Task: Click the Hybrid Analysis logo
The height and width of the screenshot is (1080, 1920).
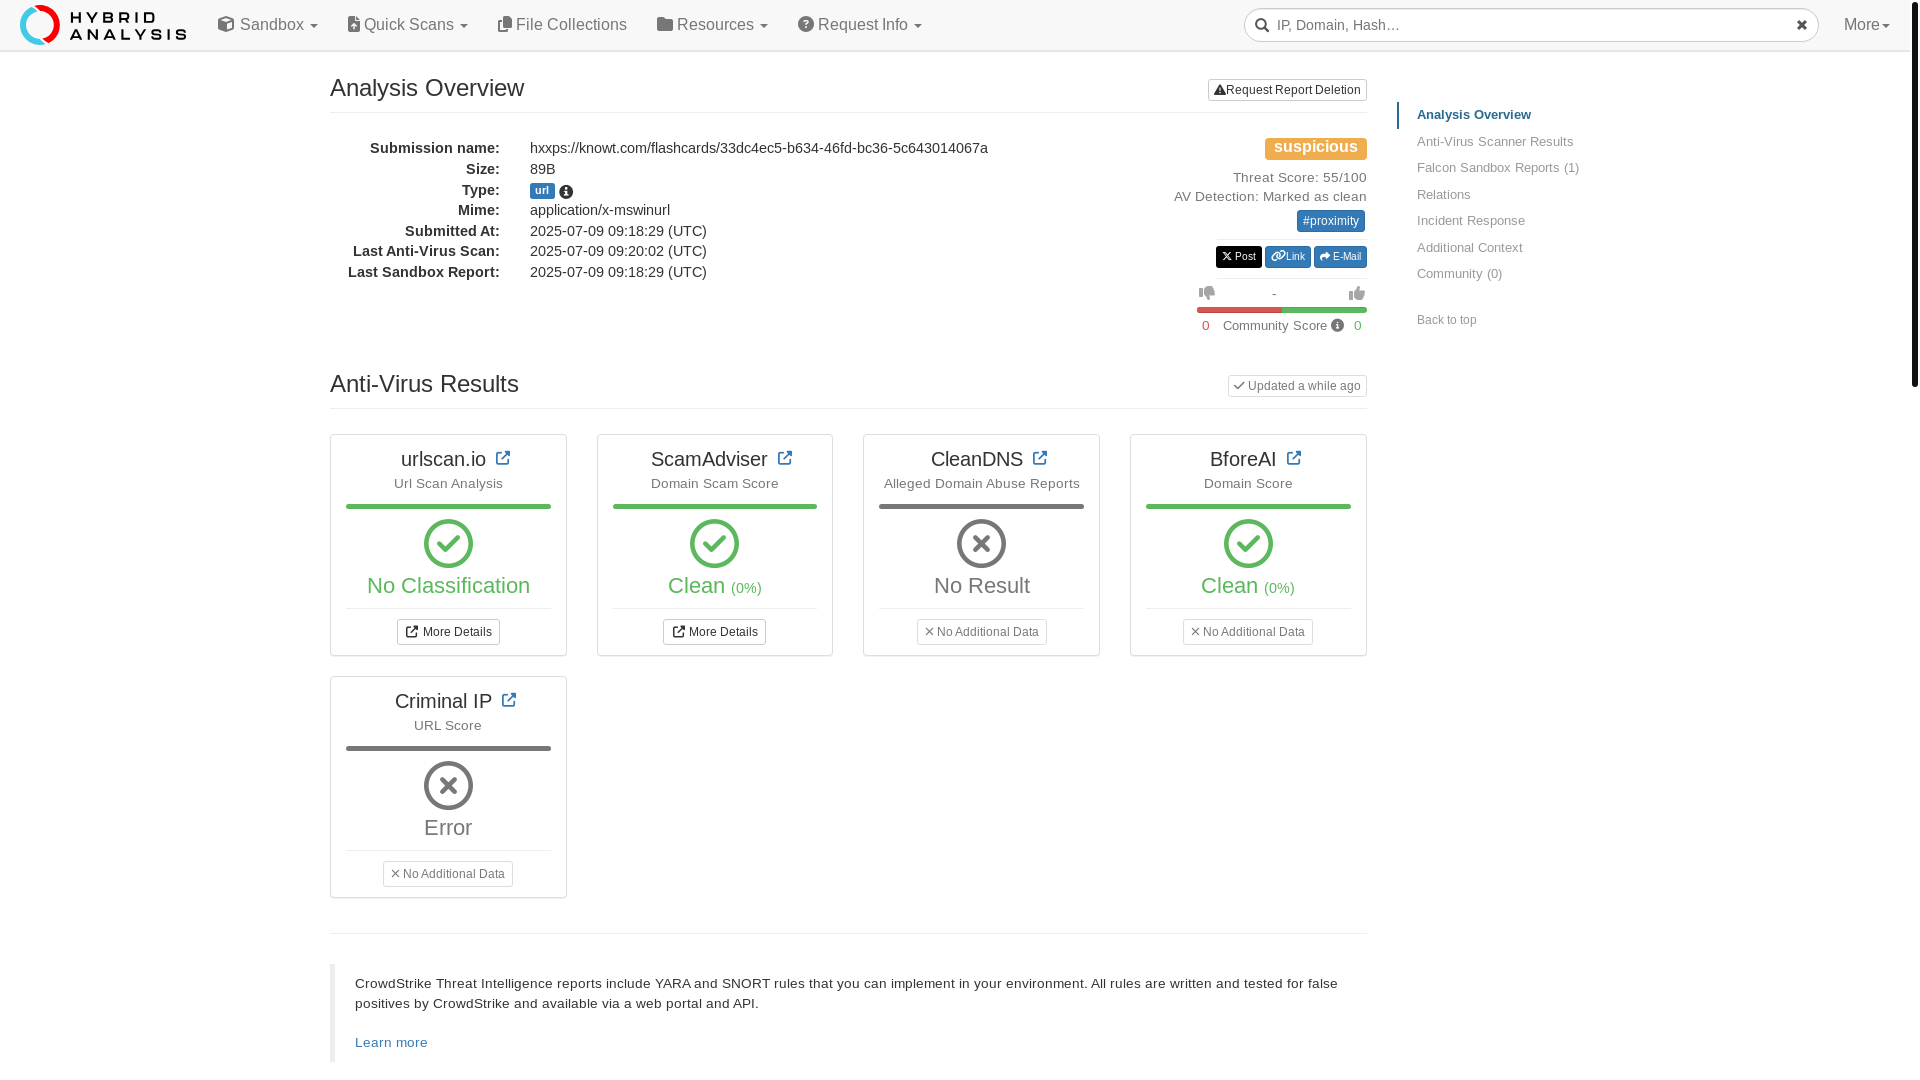Action: click(103, 25)
